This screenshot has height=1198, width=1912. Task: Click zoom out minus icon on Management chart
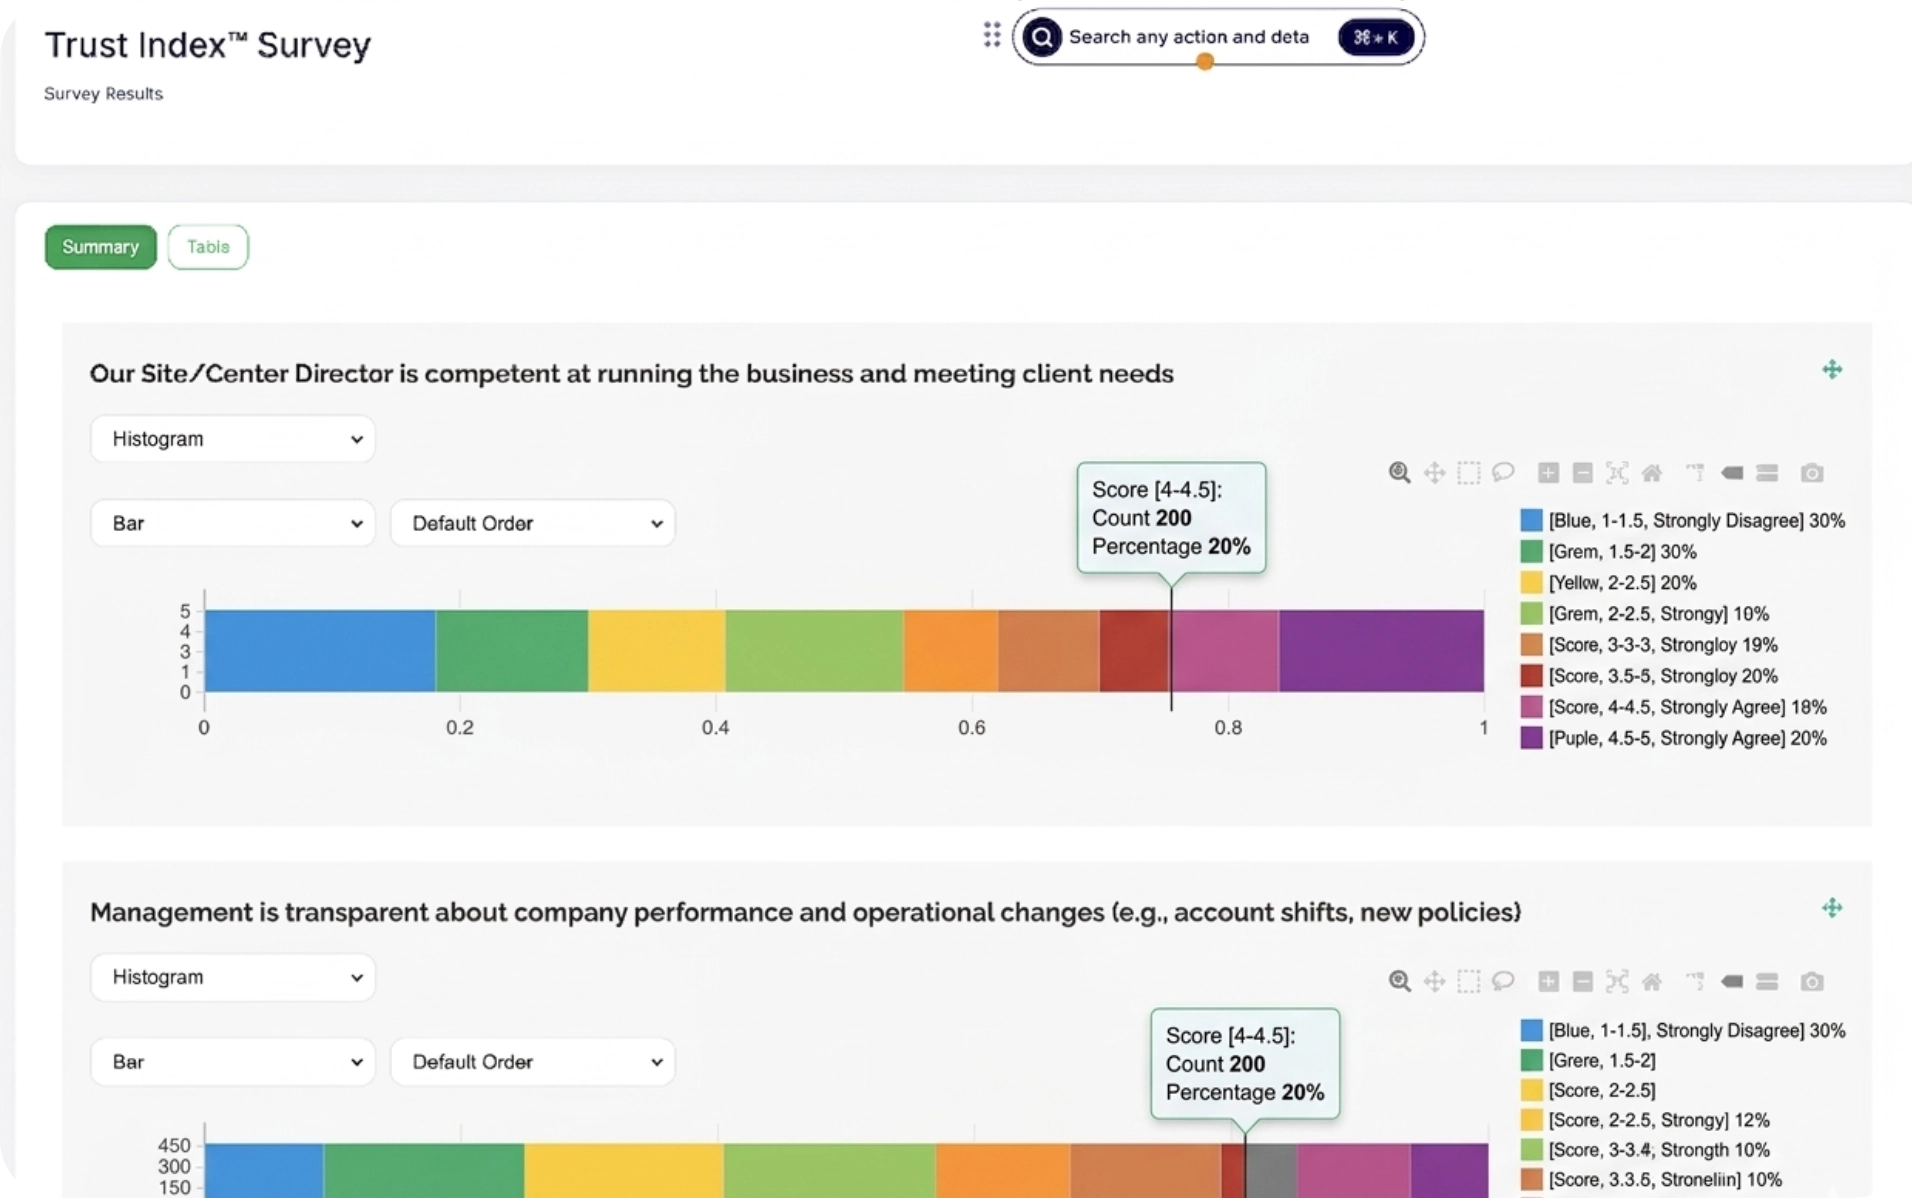1582,981
